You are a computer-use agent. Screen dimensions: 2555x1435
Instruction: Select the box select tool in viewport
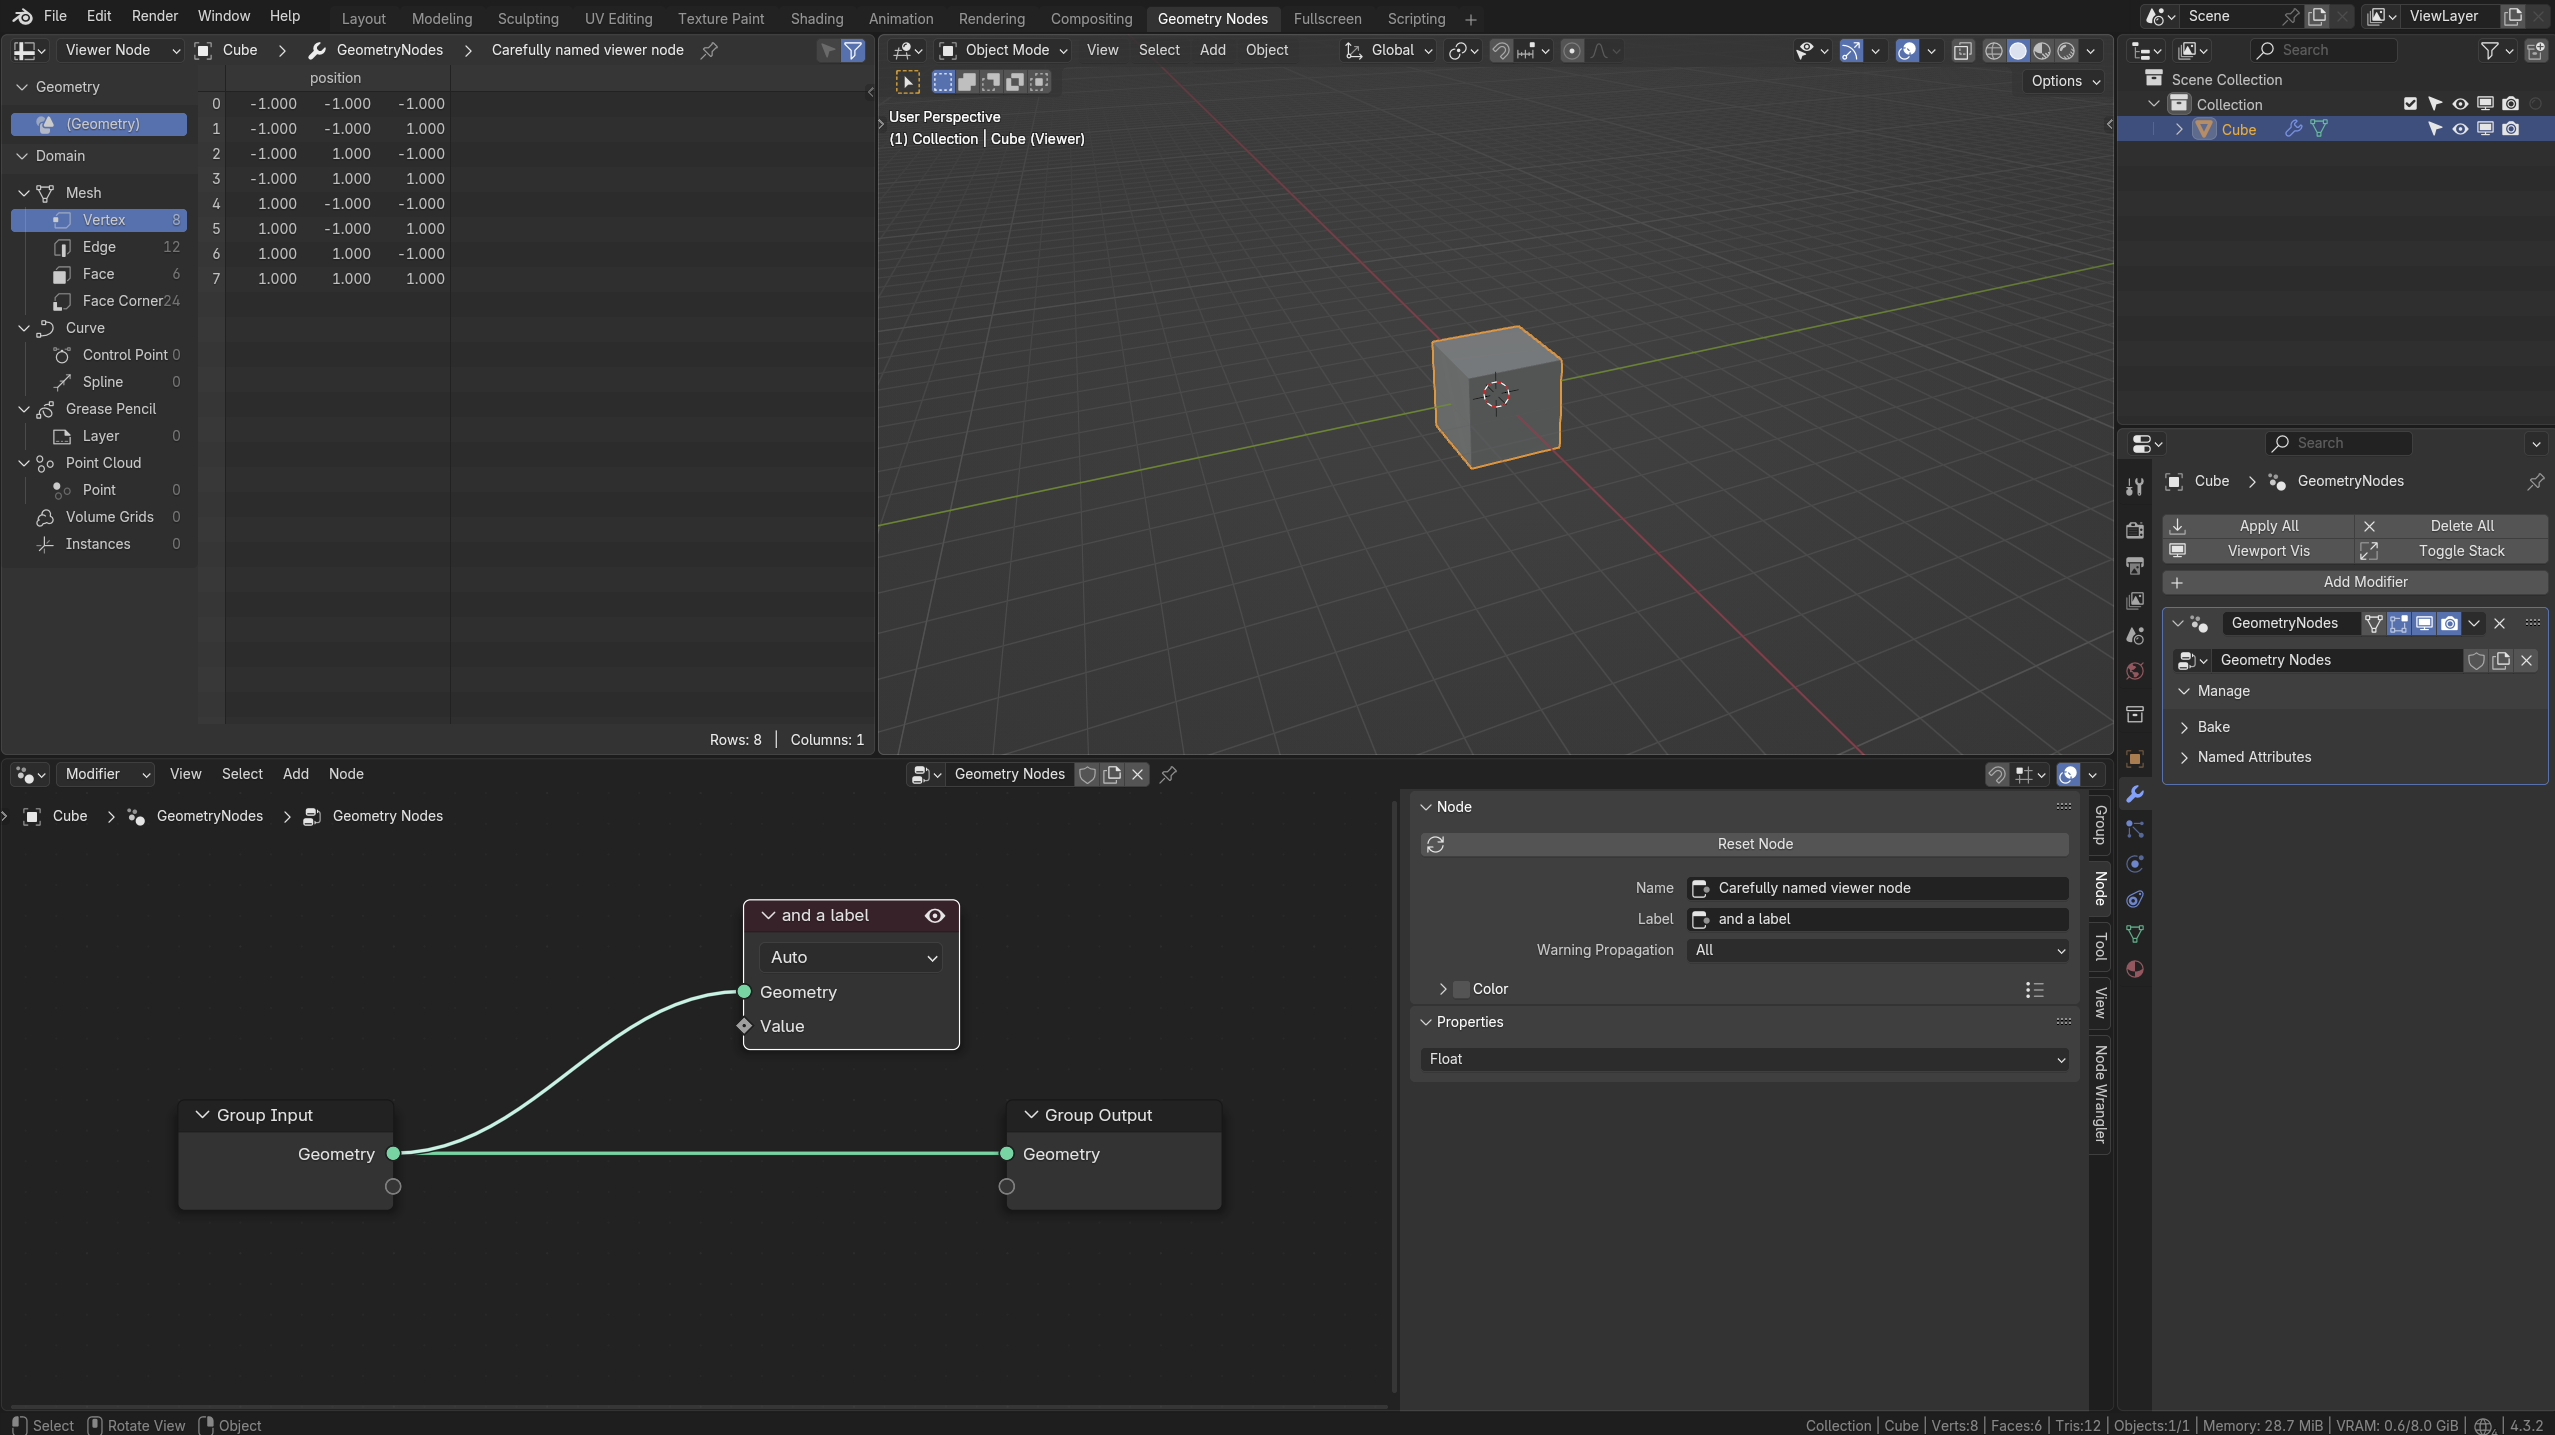[943, 82]
